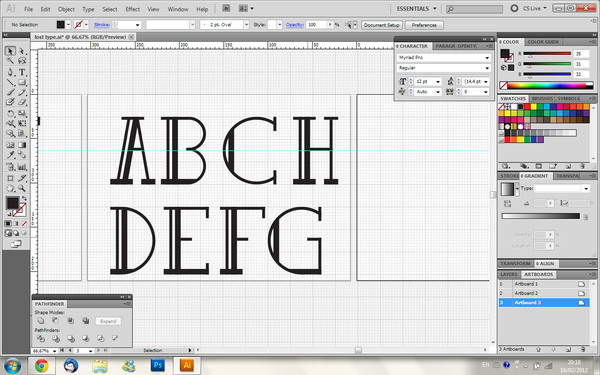Select the Line Segment tool
Viewport: 600px width, 375px height.
click(10, 82)
